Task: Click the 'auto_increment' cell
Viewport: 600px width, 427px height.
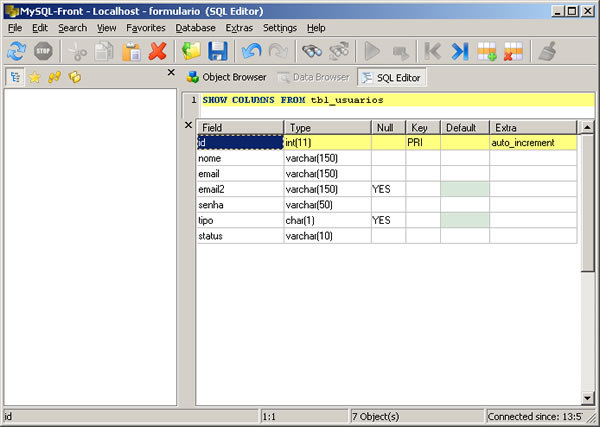Action: tap(533, 143)
